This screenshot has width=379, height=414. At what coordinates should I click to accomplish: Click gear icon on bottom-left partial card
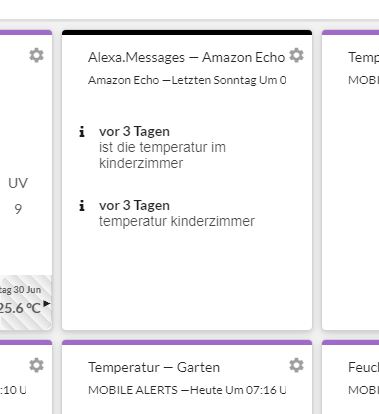tap(36, 365)
